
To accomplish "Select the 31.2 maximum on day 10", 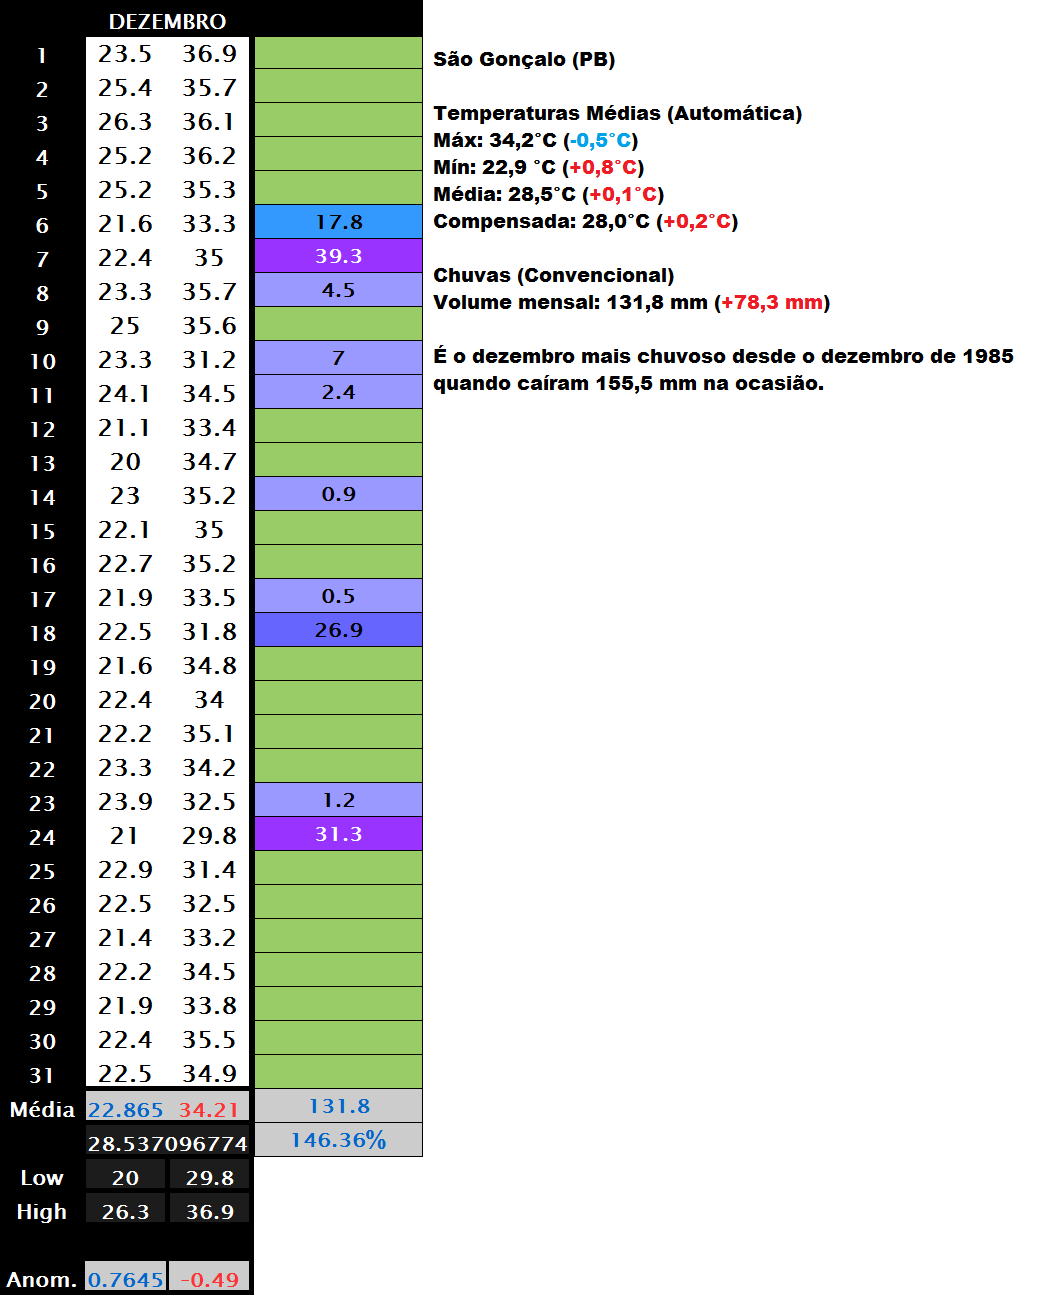I will 209,359.
